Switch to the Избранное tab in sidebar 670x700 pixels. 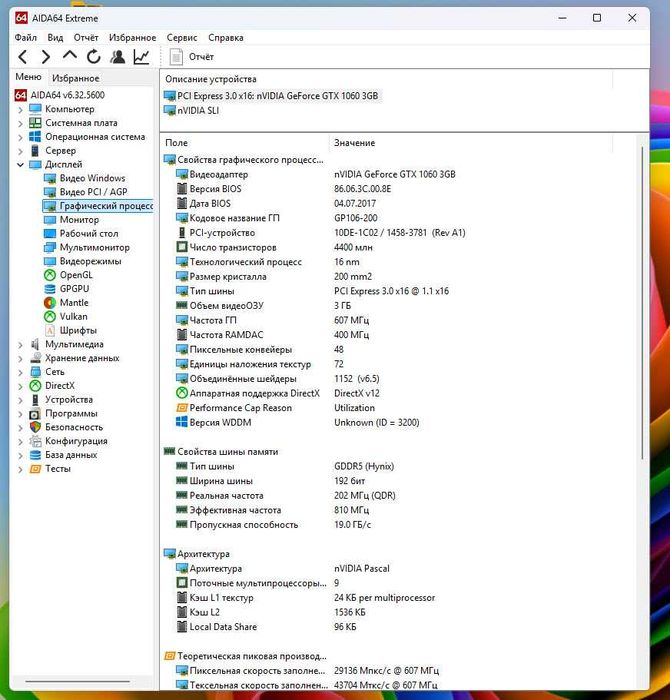point(75,78)
